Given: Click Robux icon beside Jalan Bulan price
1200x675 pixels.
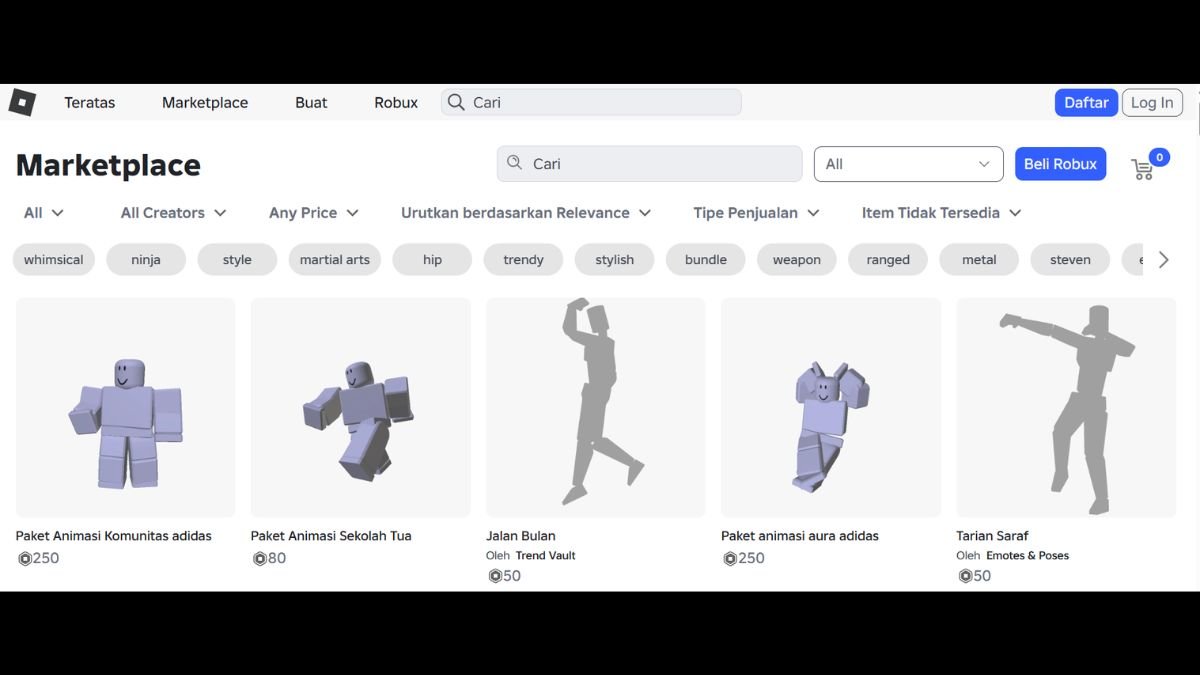Looking at the screenshot, I should click(x=495, y=576).
